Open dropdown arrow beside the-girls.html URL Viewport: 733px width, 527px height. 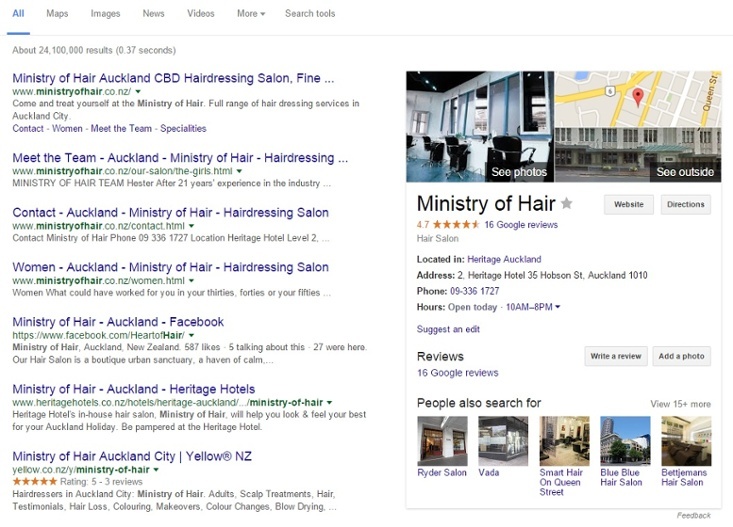[x=239, y=171]
